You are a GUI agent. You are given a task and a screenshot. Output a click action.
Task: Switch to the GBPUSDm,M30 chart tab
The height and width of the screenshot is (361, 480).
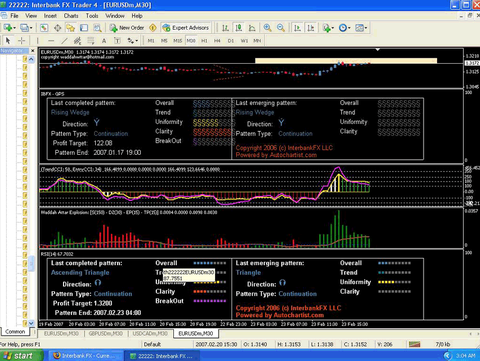[x=106, y=333]
